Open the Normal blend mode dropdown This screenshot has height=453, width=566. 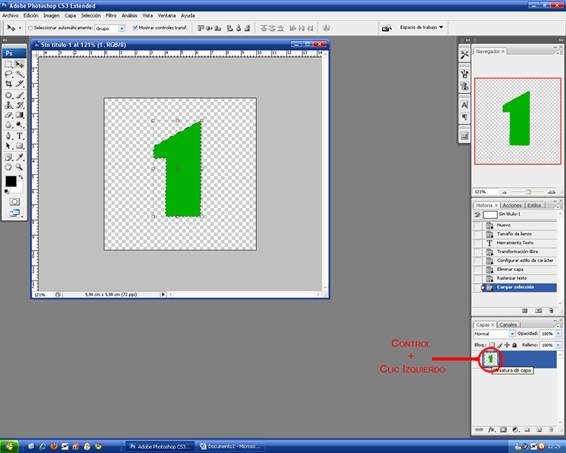[494, 334]
